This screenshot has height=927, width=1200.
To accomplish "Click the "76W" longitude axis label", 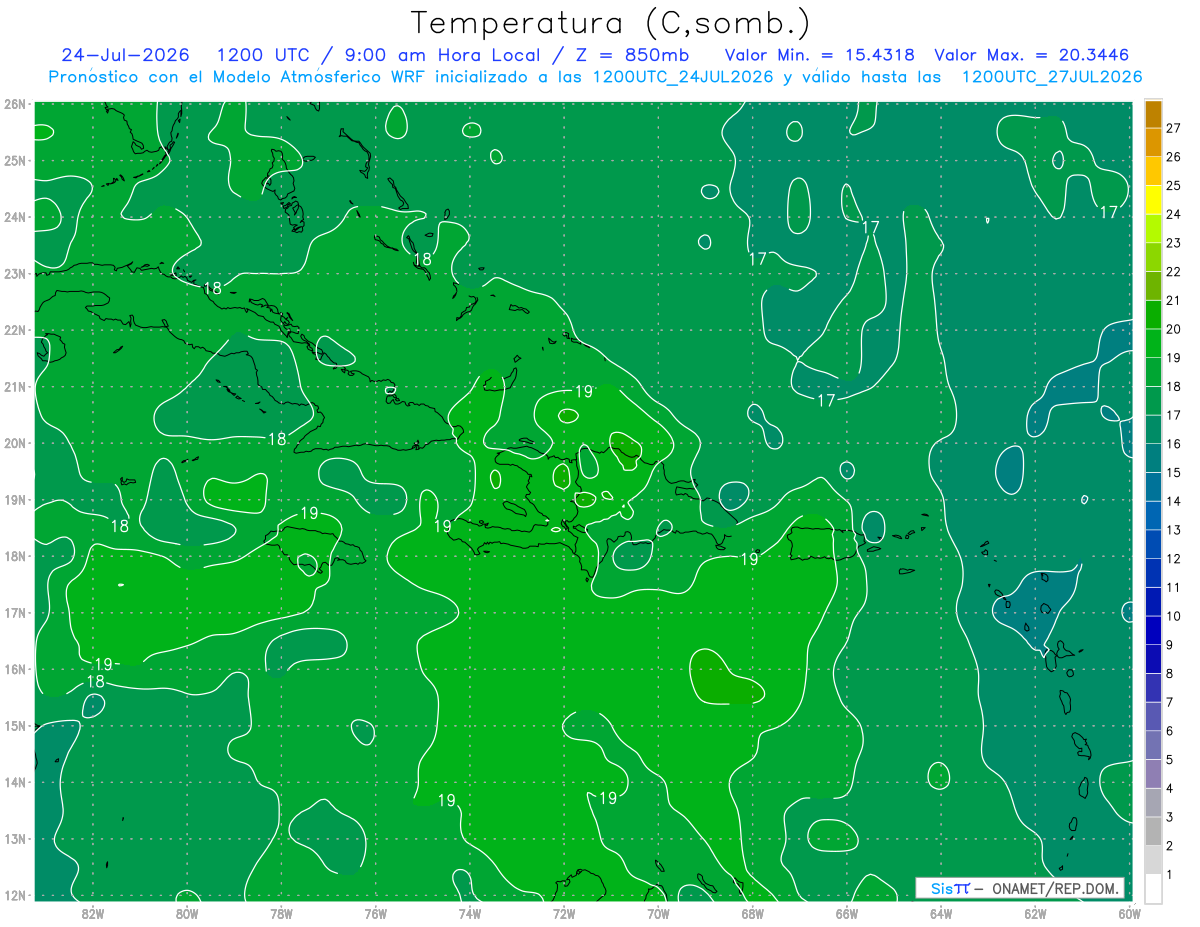I will pyautogui.click(x=375, y=913).
